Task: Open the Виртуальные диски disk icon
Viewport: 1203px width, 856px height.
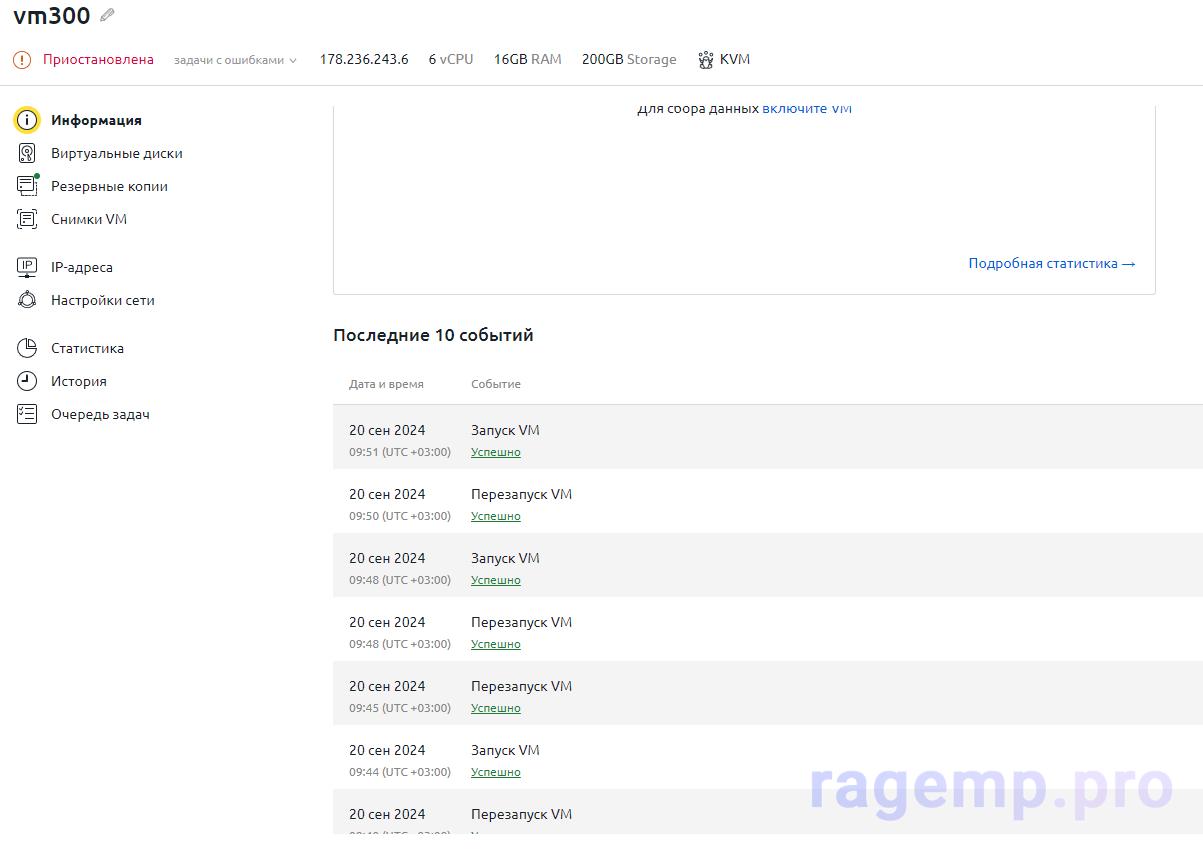Action: pos(27,153)
